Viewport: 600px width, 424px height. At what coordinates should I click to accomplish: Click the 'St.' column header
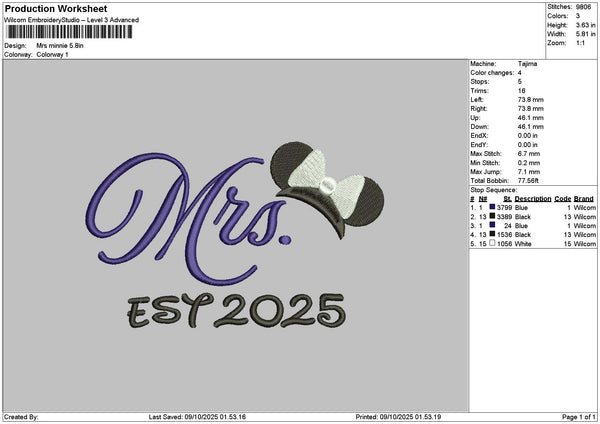pos(508,199)
